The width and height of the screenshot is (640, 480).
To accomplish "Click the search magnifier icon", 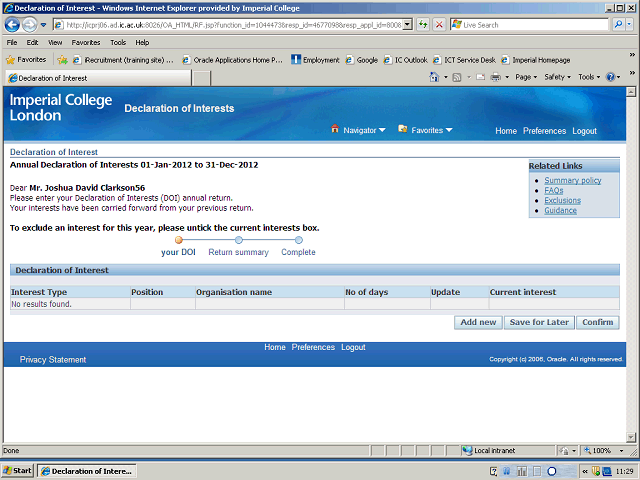I will point(617,24).
